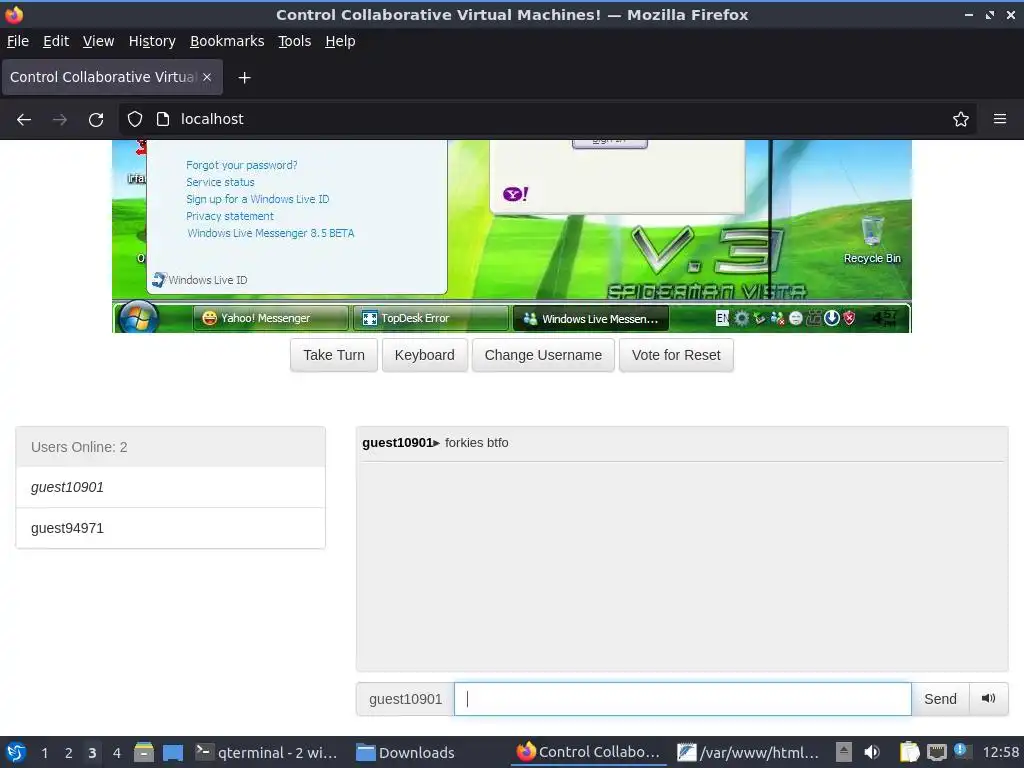
Task: Click the guest10901 username label by input
Action: coord(406,699)
